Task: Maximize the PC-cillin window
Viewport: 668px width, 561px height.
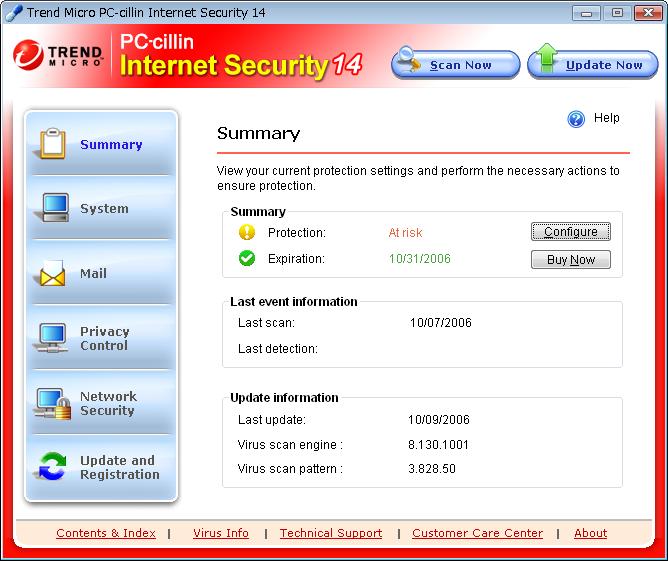Action: point(617,13)
